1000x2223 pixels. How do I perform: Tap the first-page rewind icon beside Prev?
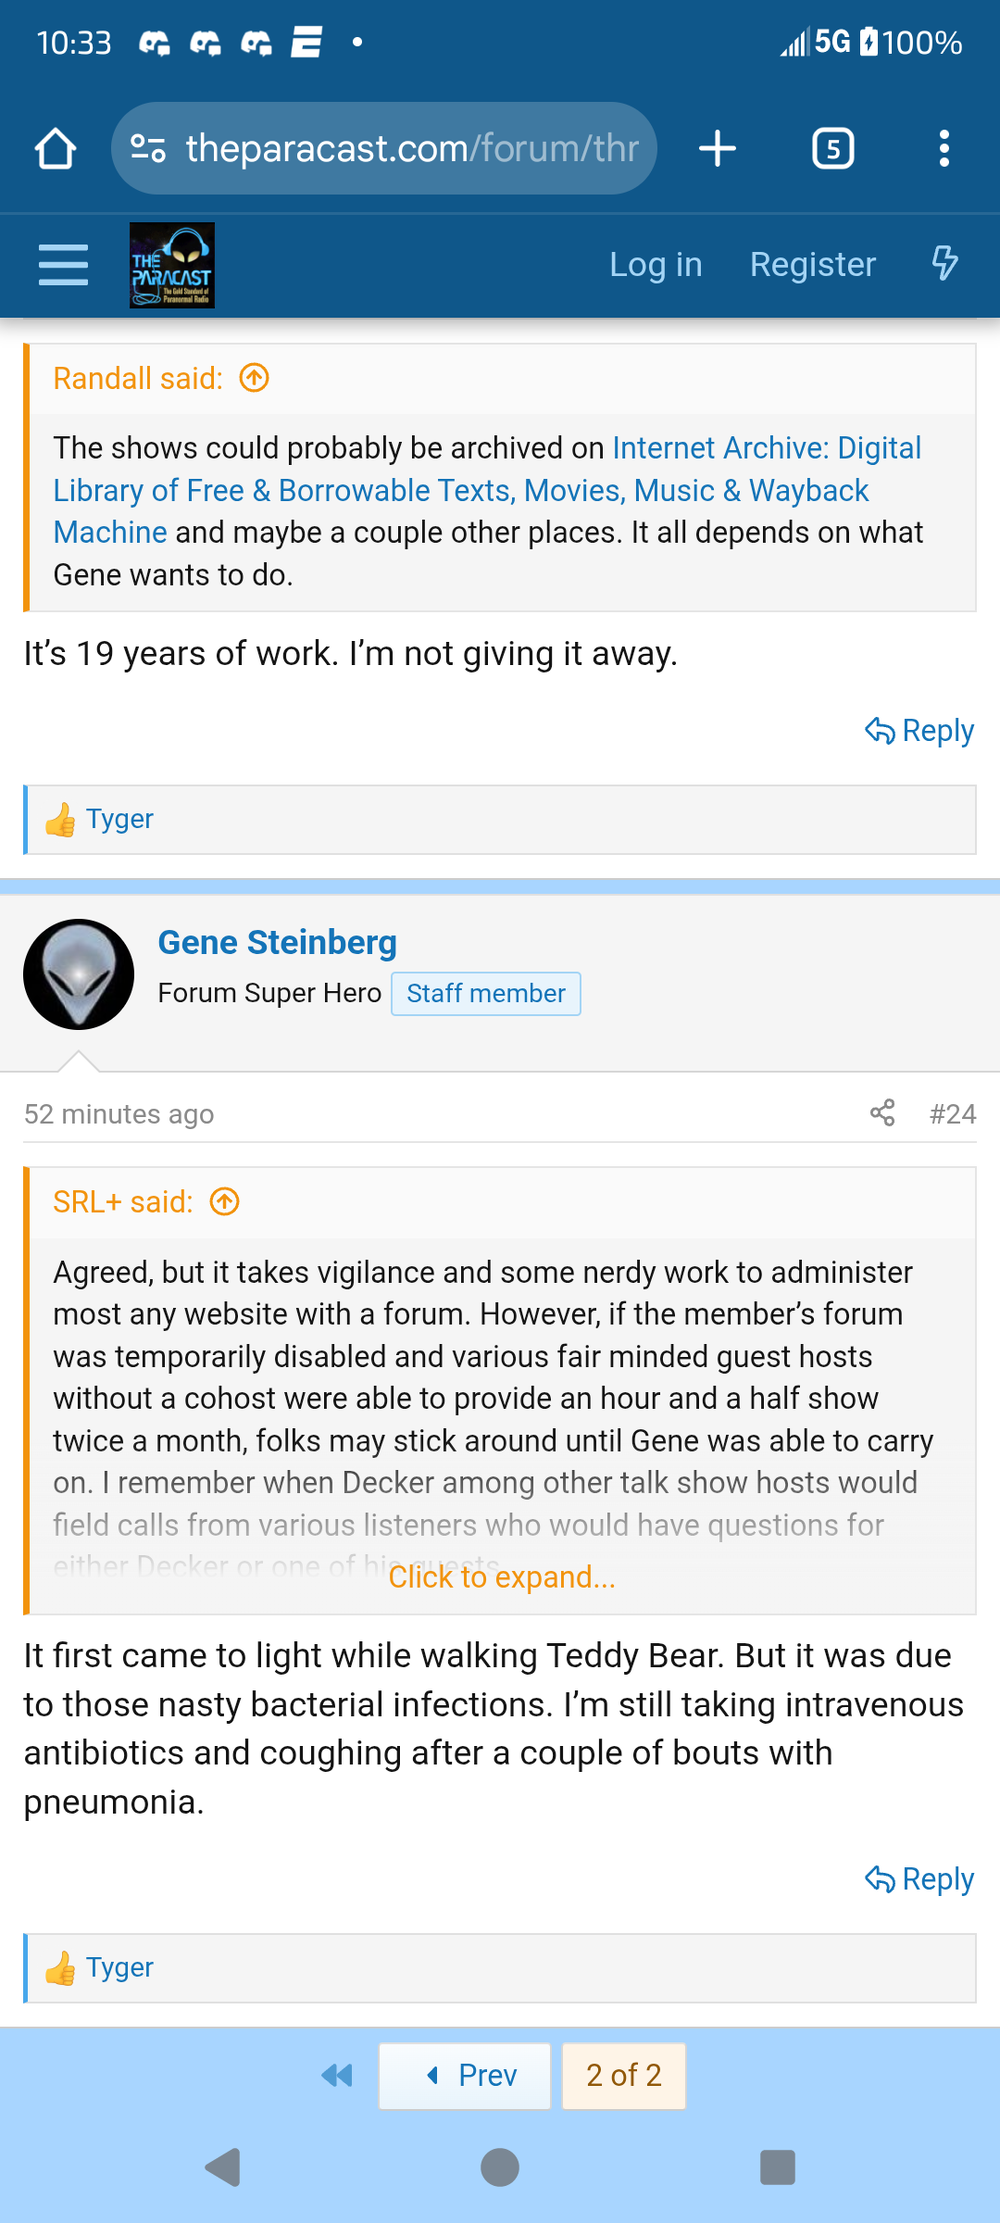pyautogui.click(x=336, y=2075)
